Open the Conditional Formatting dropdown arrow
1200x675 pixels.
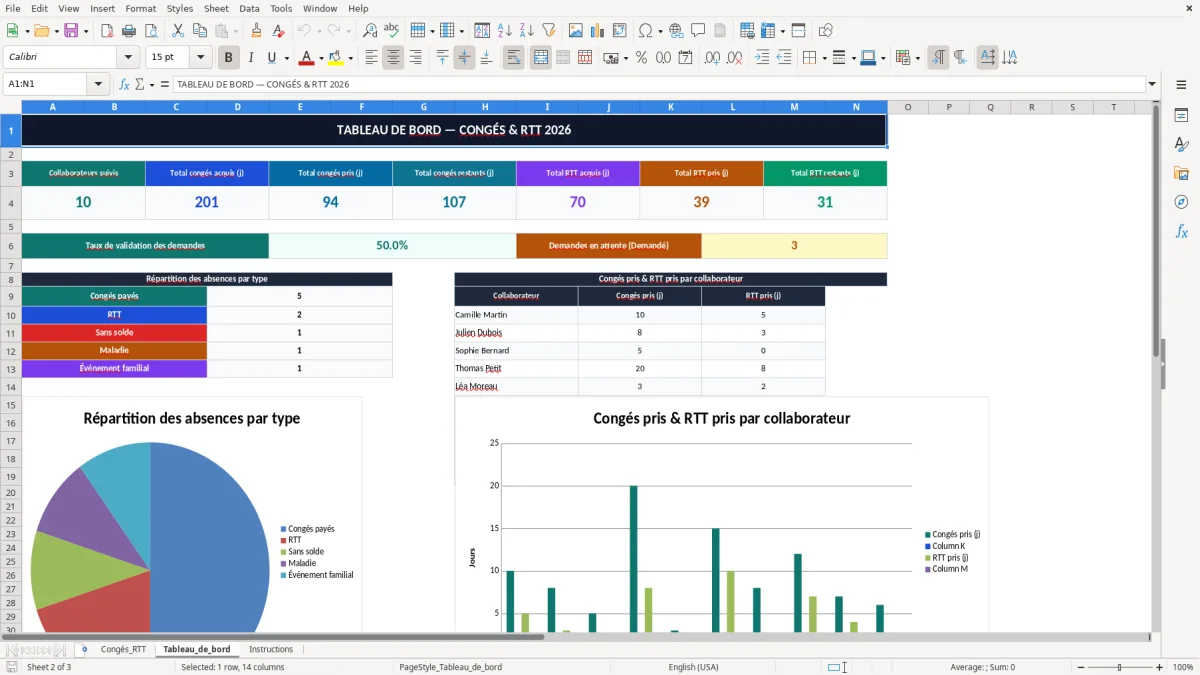point(917,58)
